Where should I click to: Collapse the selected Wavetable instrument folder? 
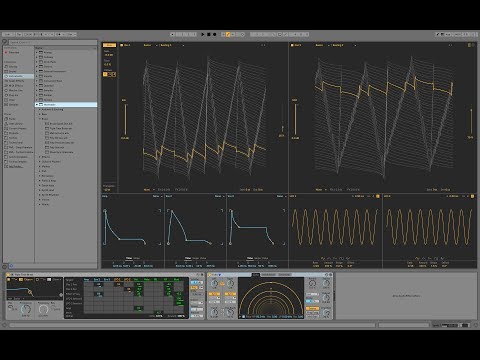coord(37,105)
